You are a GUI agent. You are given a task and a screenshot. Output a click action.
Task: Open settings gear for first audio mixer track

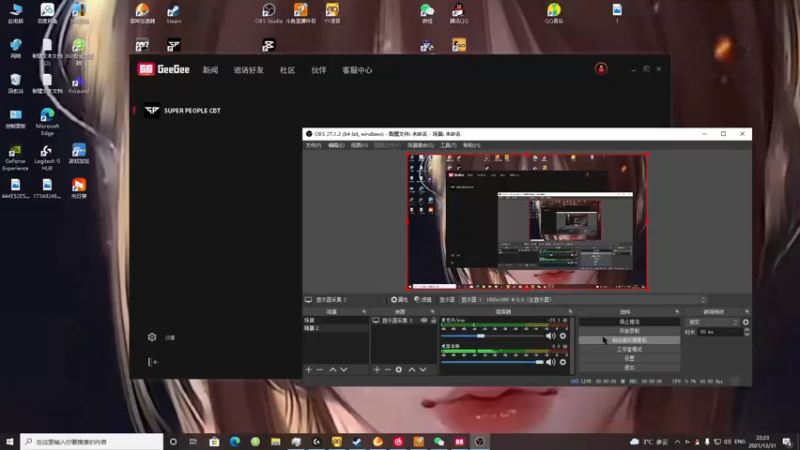tap(563, 336)
